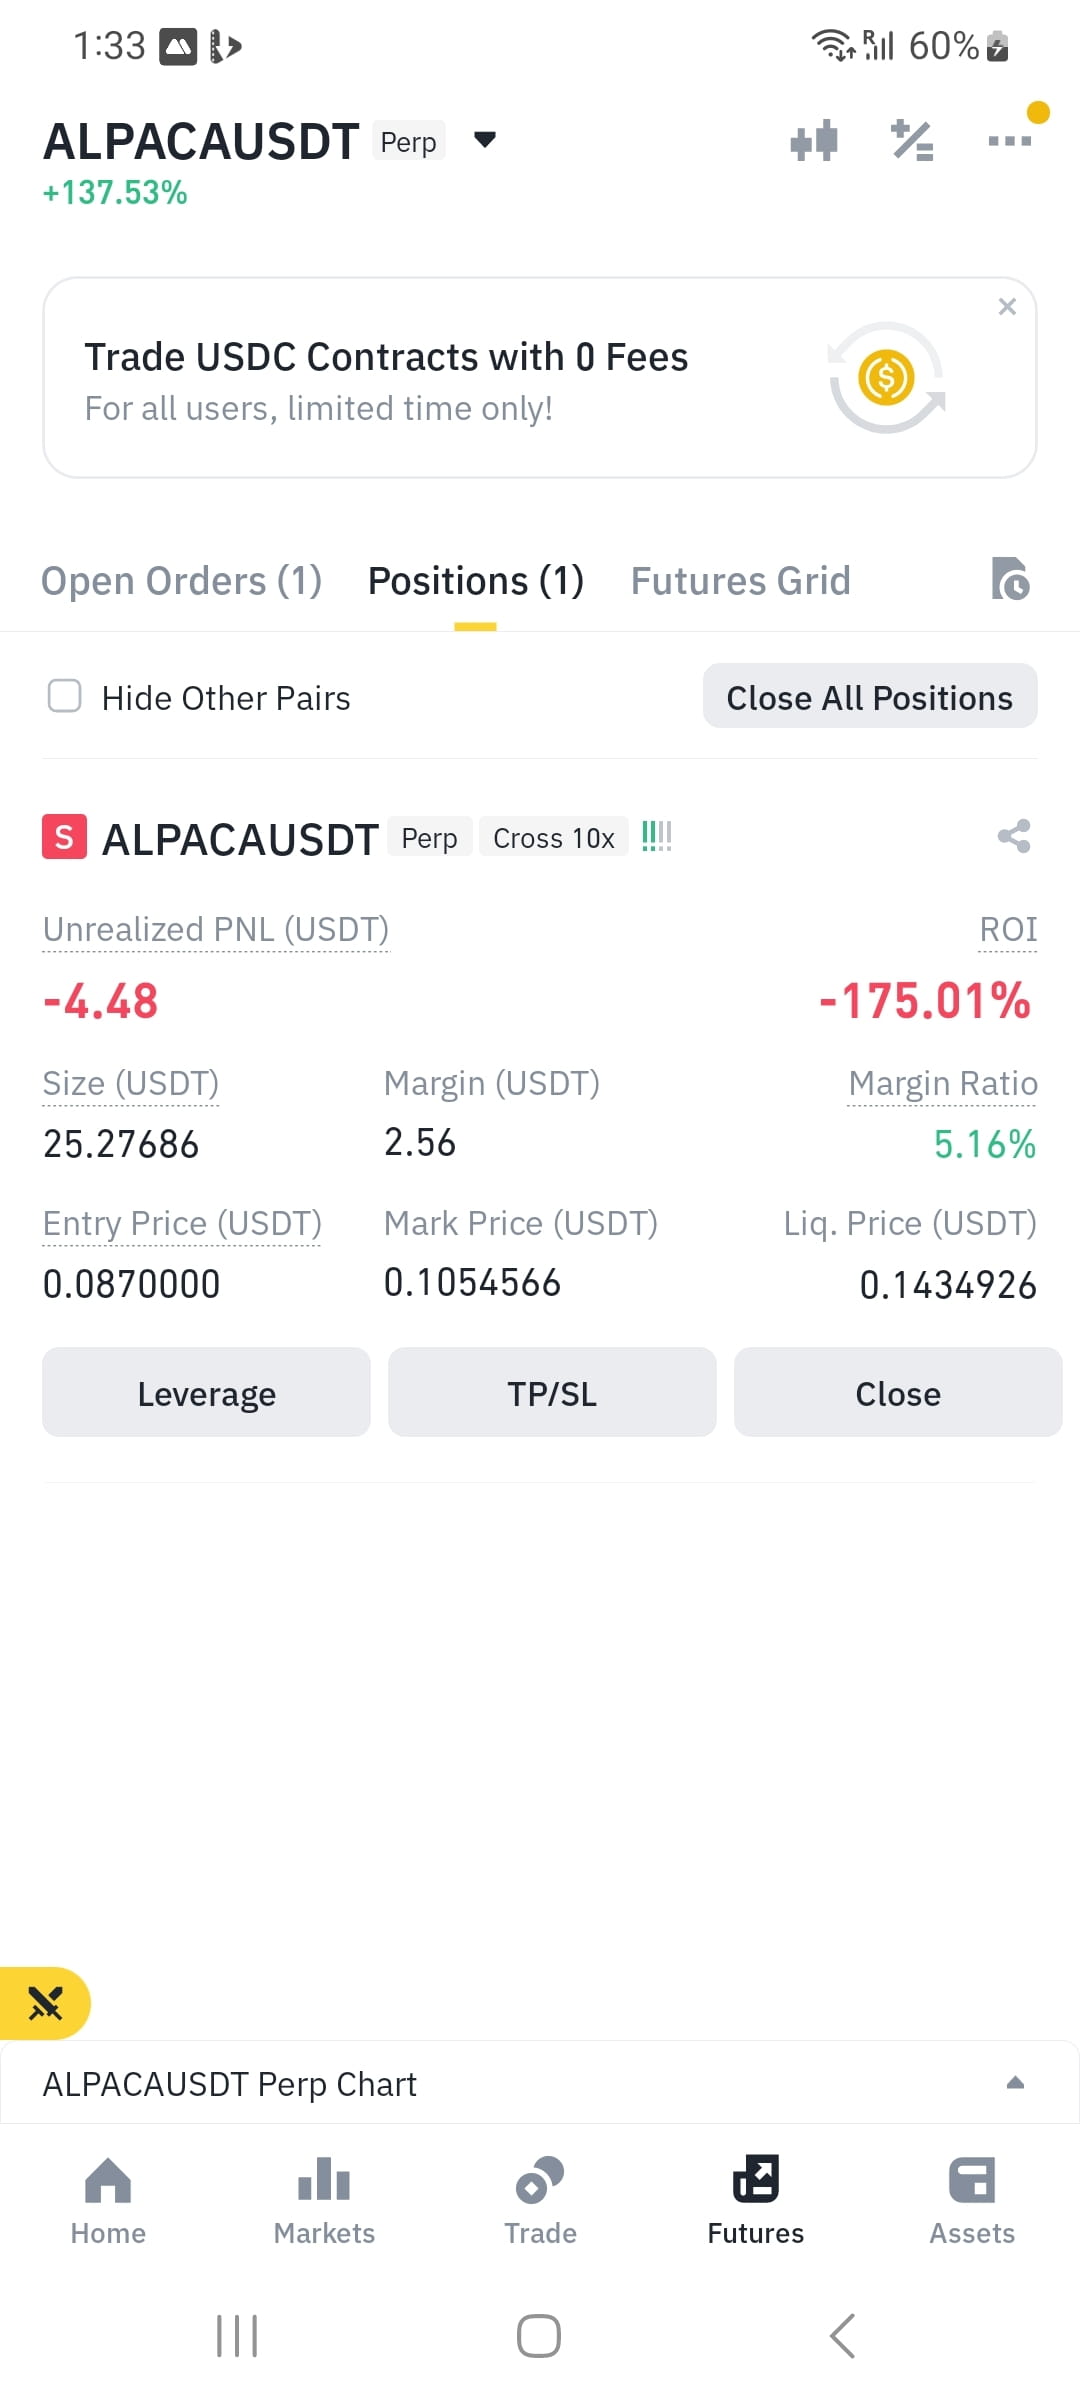Open the candlestick chart icon
Image resolution: width=1080 pixels, height=2400 pixels.
coord(814,141)
